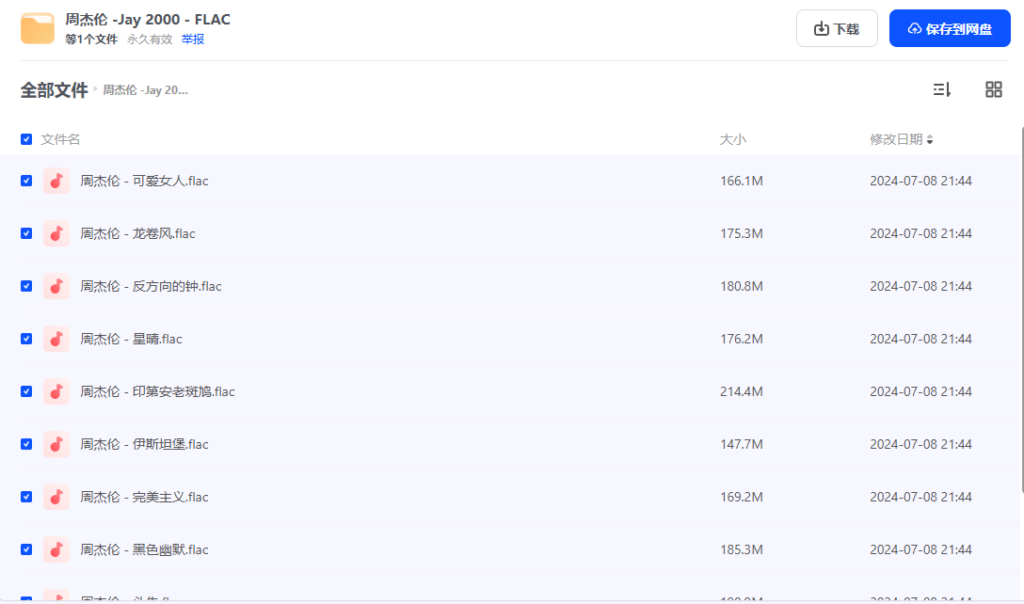The image size is (1024, 604).
Task: Click the share title 周杰伦 -Jay 2000 - FLAC
Action: (x=148, y=20)
